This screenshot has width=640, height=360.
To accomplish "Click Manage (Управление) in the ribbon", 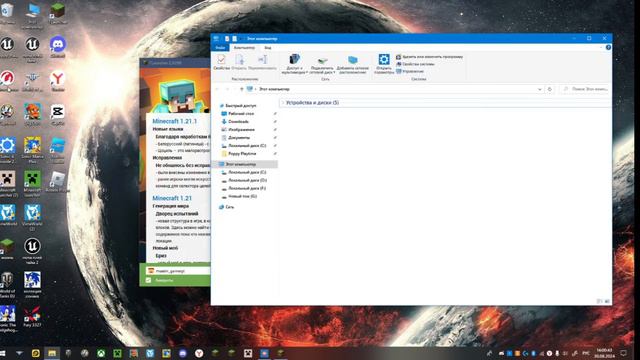I will tap(410, 71).
